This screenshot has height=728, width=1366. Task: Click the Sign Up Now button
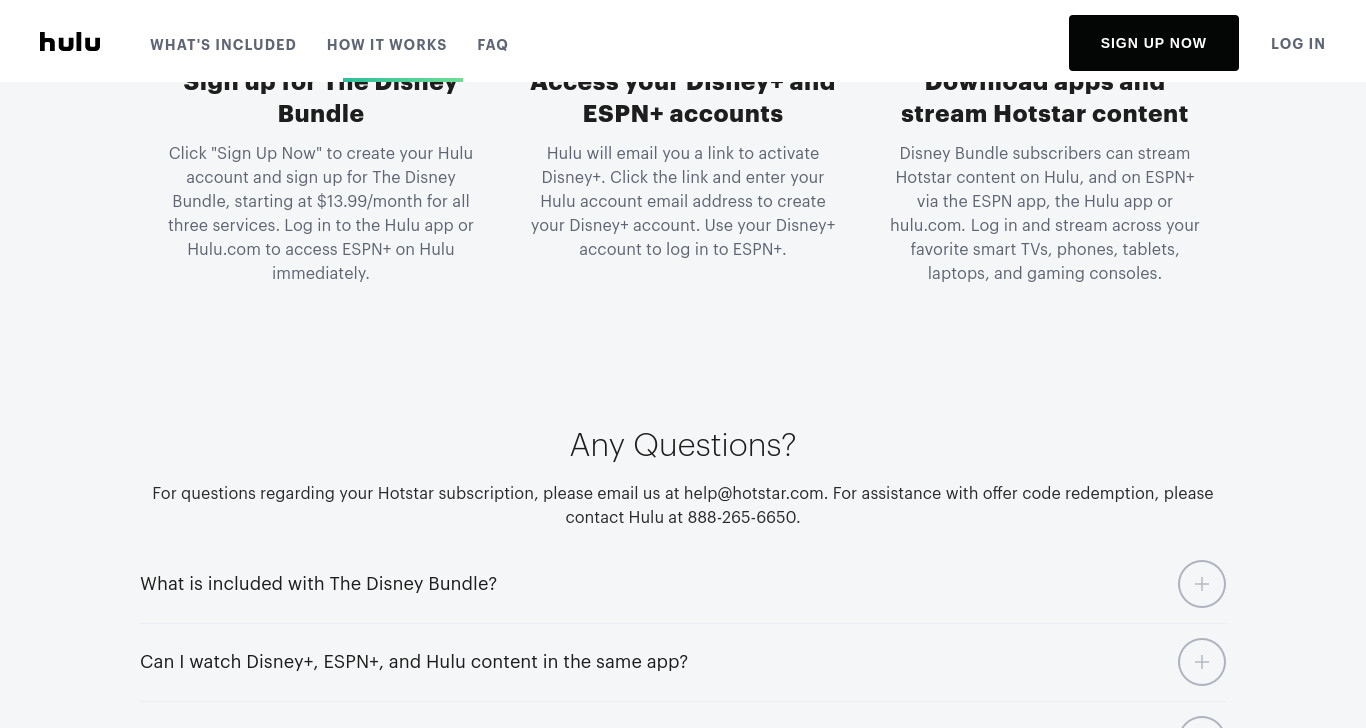point(1154,43)
